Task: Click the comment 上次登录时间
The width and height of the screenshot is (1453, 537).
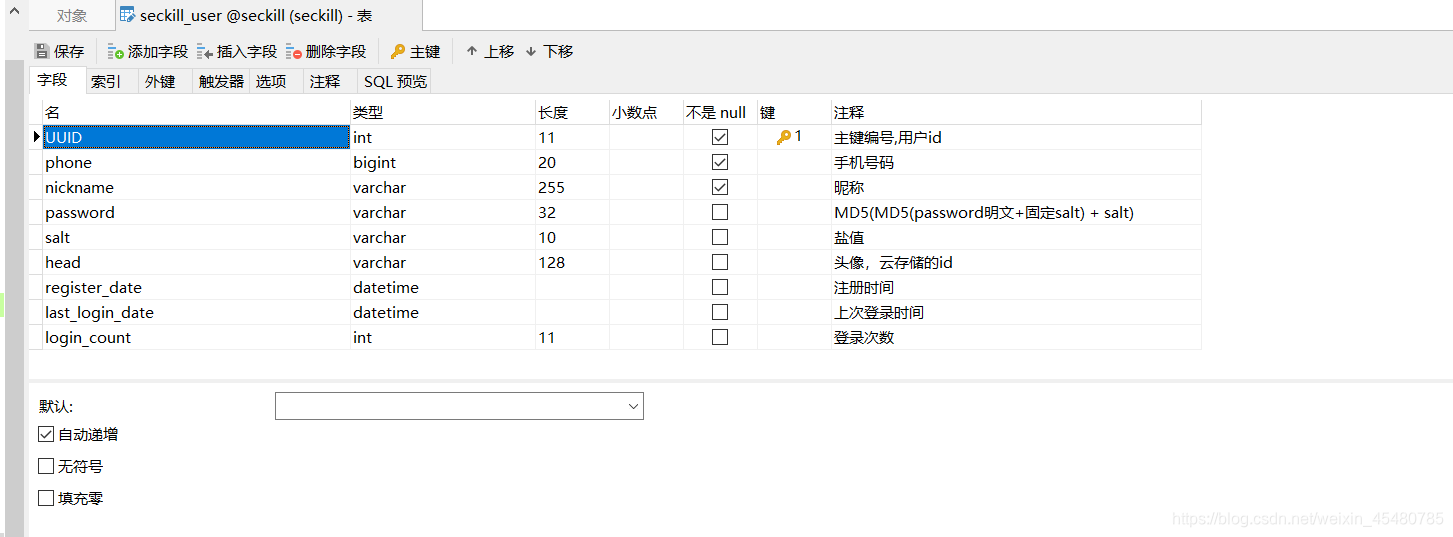Action: pyautogui.click(x=1016, y=312)
